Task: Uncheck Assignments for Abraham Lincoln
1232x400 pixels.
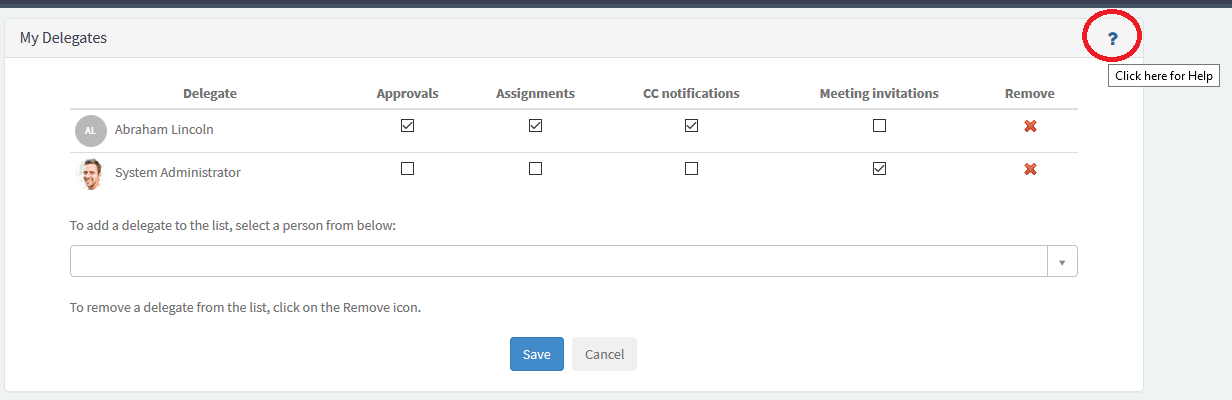Action: tap(535, 126)
